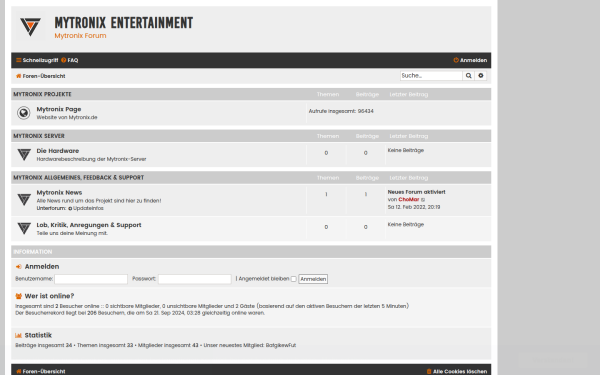
Task: Open the FAQ page
Action: pyautogui.click(x=70, y=60)
